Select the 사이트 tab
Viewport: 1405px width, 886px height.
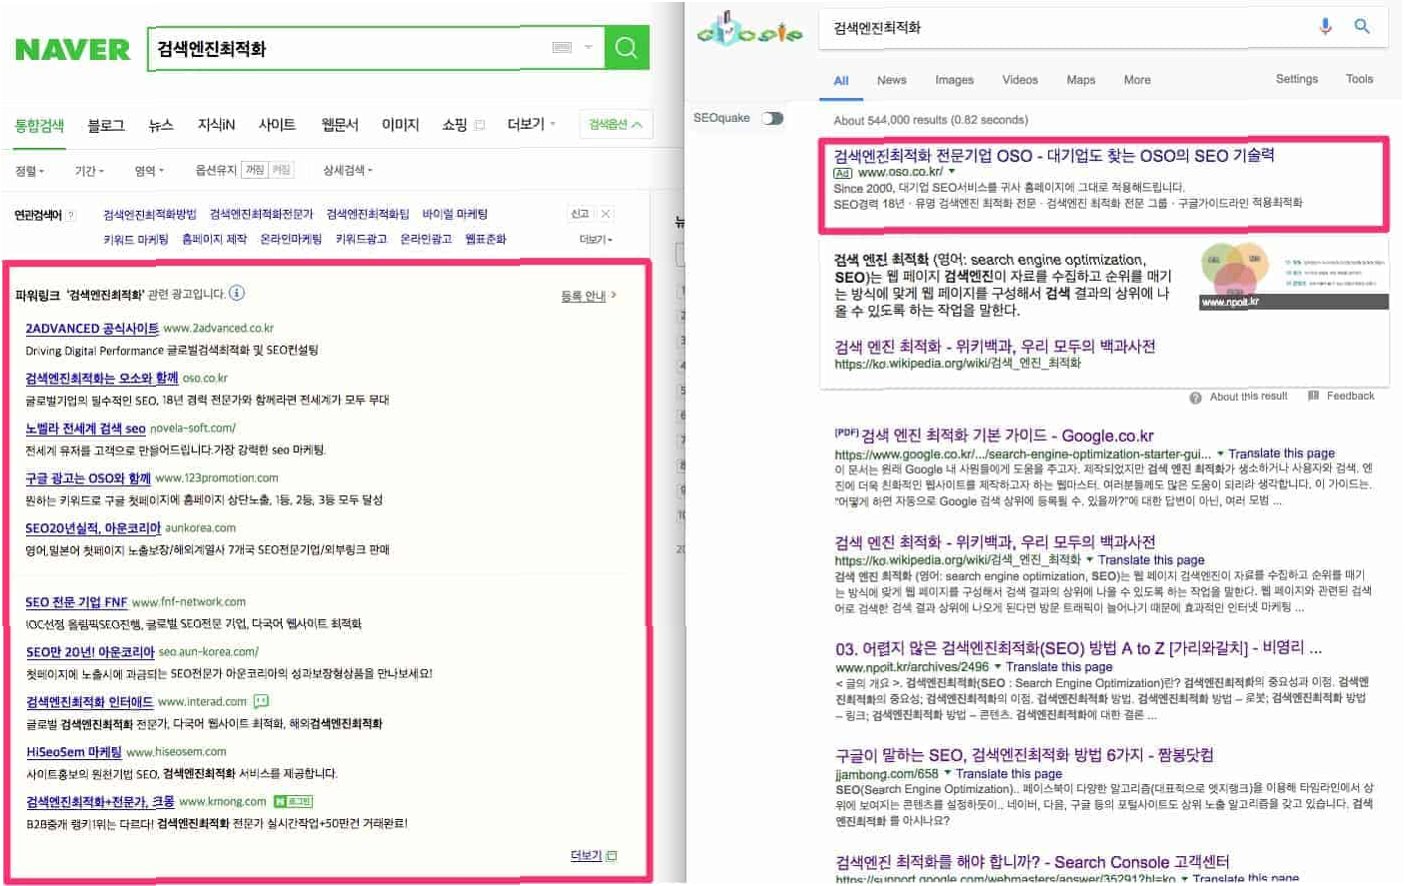click(277, 125)
